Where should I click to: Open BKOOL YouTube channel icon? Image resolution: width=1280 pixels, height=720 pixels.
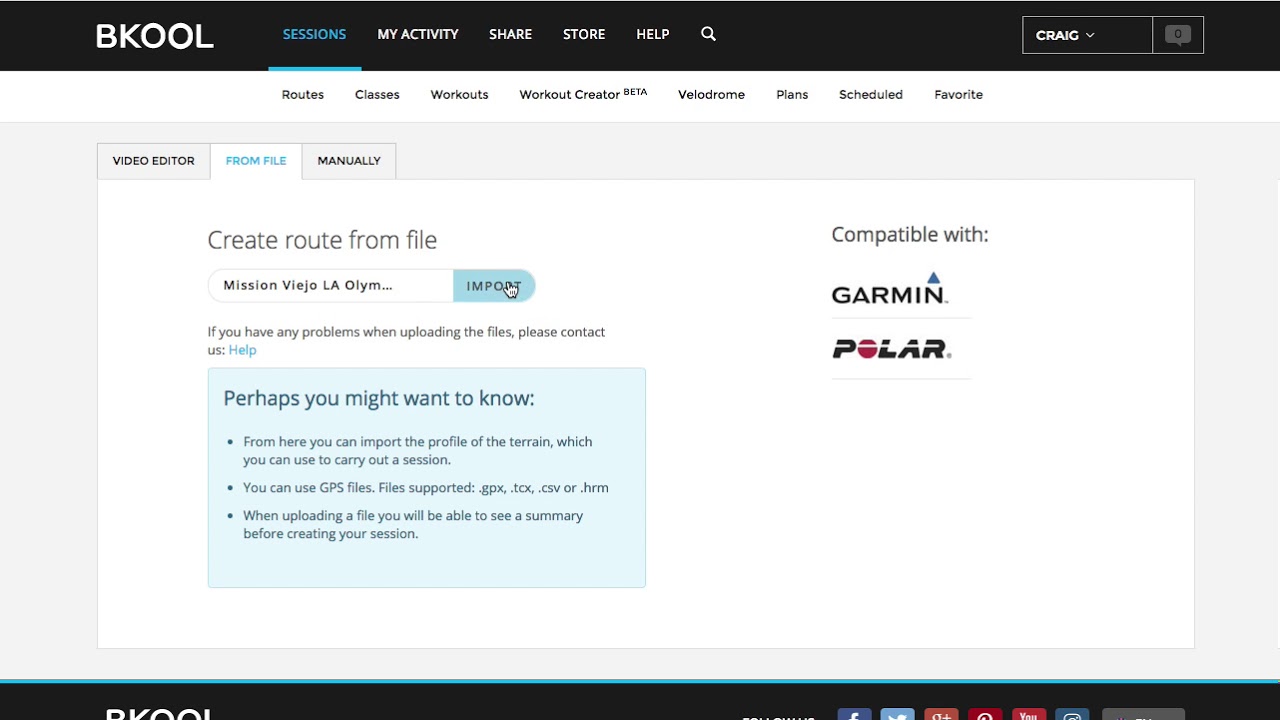click(1028, 714)
